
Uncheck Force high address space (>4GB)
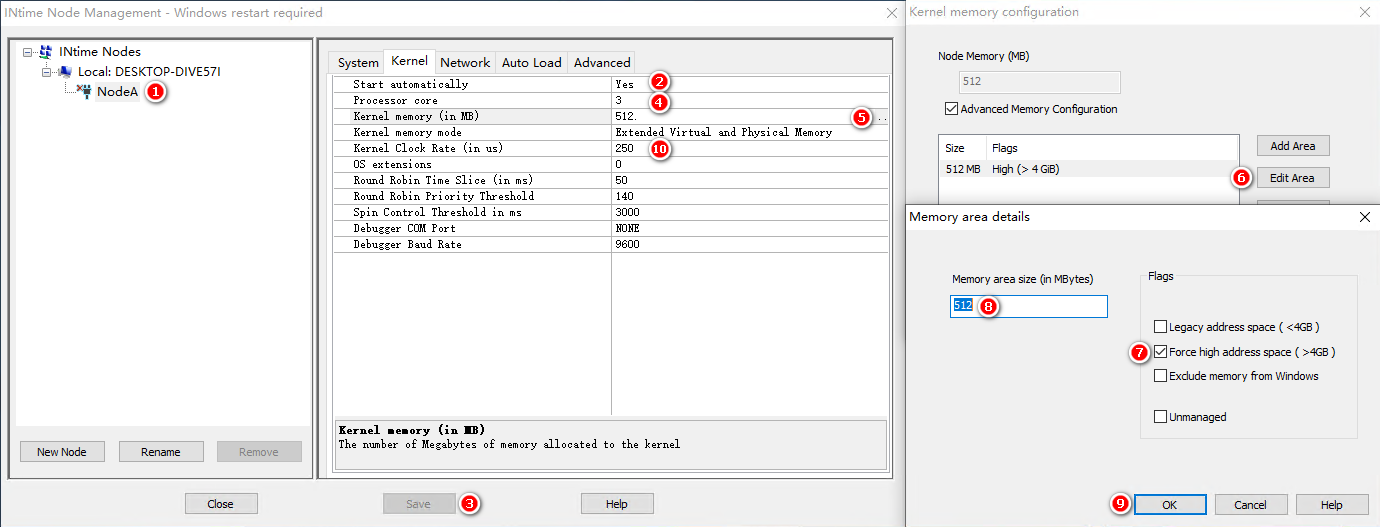[x=1160, y=352]
